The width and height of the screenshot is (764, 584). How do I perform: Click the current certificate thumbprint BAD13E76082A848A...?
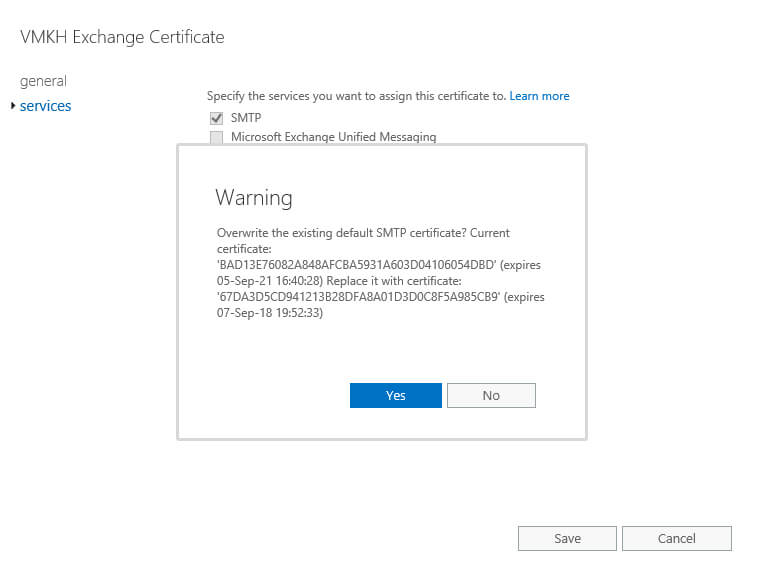pyautogui.click(x=357, y=265)
